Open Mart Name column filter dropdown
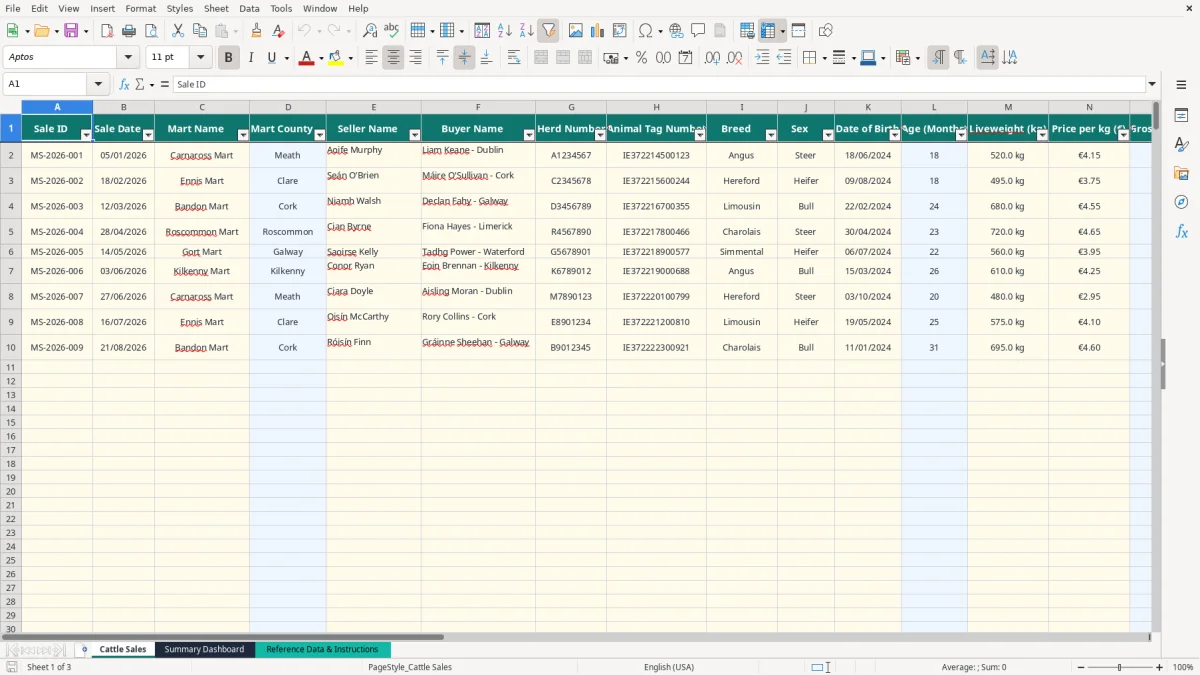This screenshot has width=1200, height=675. coord(243,135)
